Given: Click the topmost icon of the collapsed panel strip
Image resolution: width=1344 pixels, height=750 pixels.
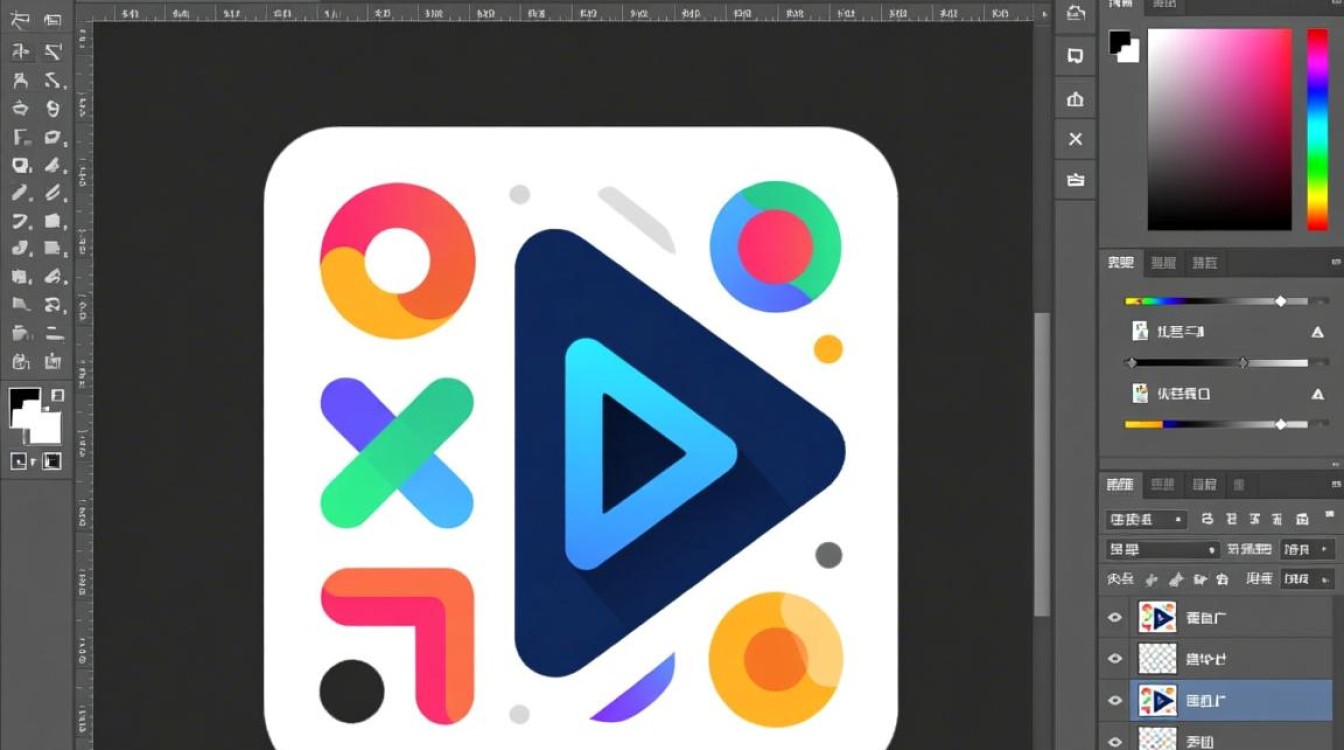Looking at the screenshot, I should (x=1075, y=13).
